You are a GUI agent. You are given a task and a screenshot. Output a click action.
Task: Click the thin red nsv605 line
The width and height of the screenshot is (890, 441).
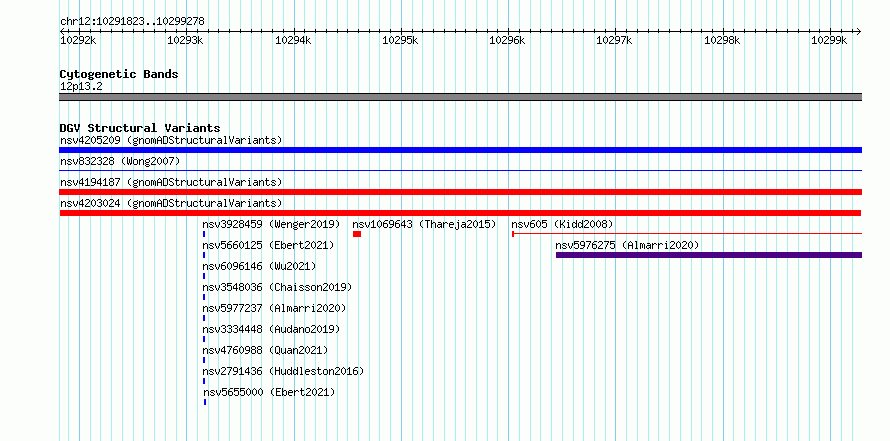pyautogui.click(x=687, y=233)
